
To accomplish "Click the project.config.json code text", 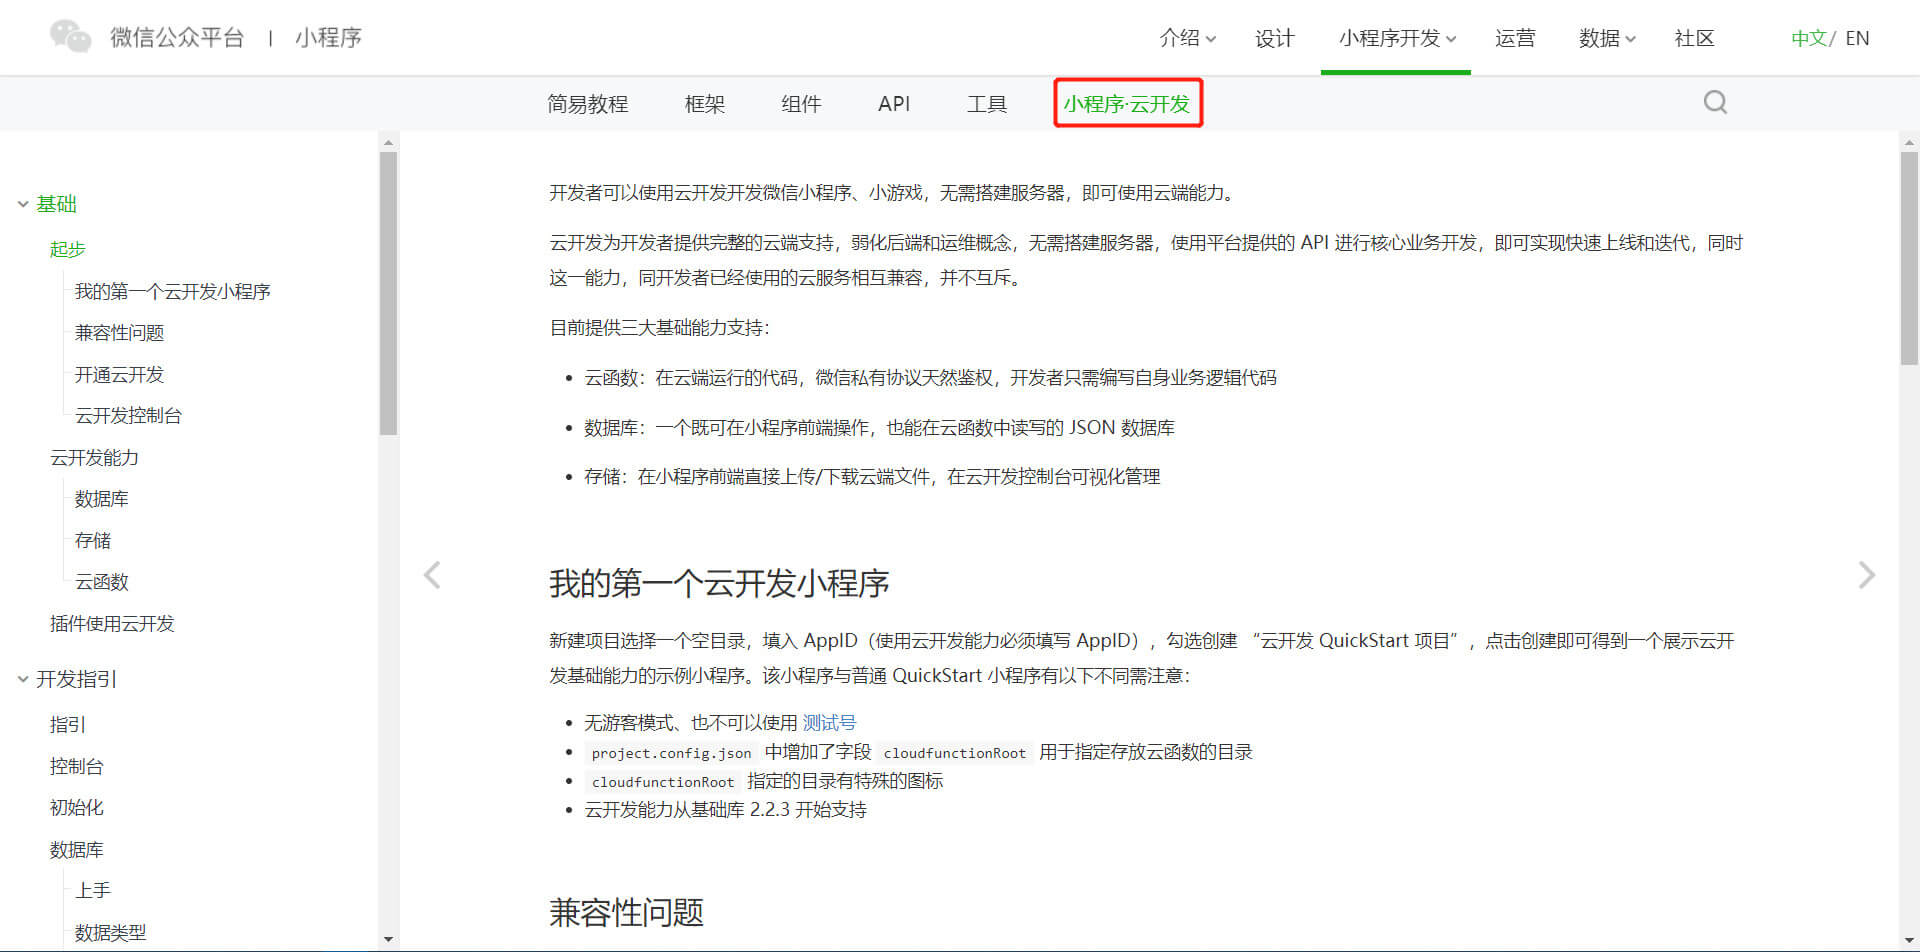I will pyautogui.click(x=671, y=753).
